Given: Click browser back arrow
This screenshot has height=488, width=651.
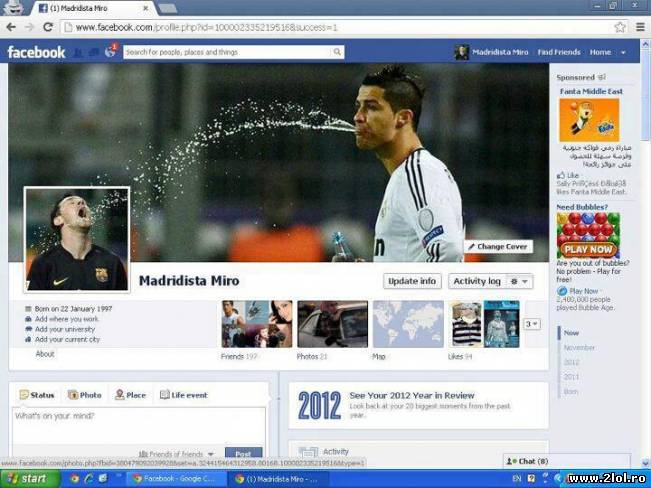Looking at the screenshot, I should coord(11,27).
